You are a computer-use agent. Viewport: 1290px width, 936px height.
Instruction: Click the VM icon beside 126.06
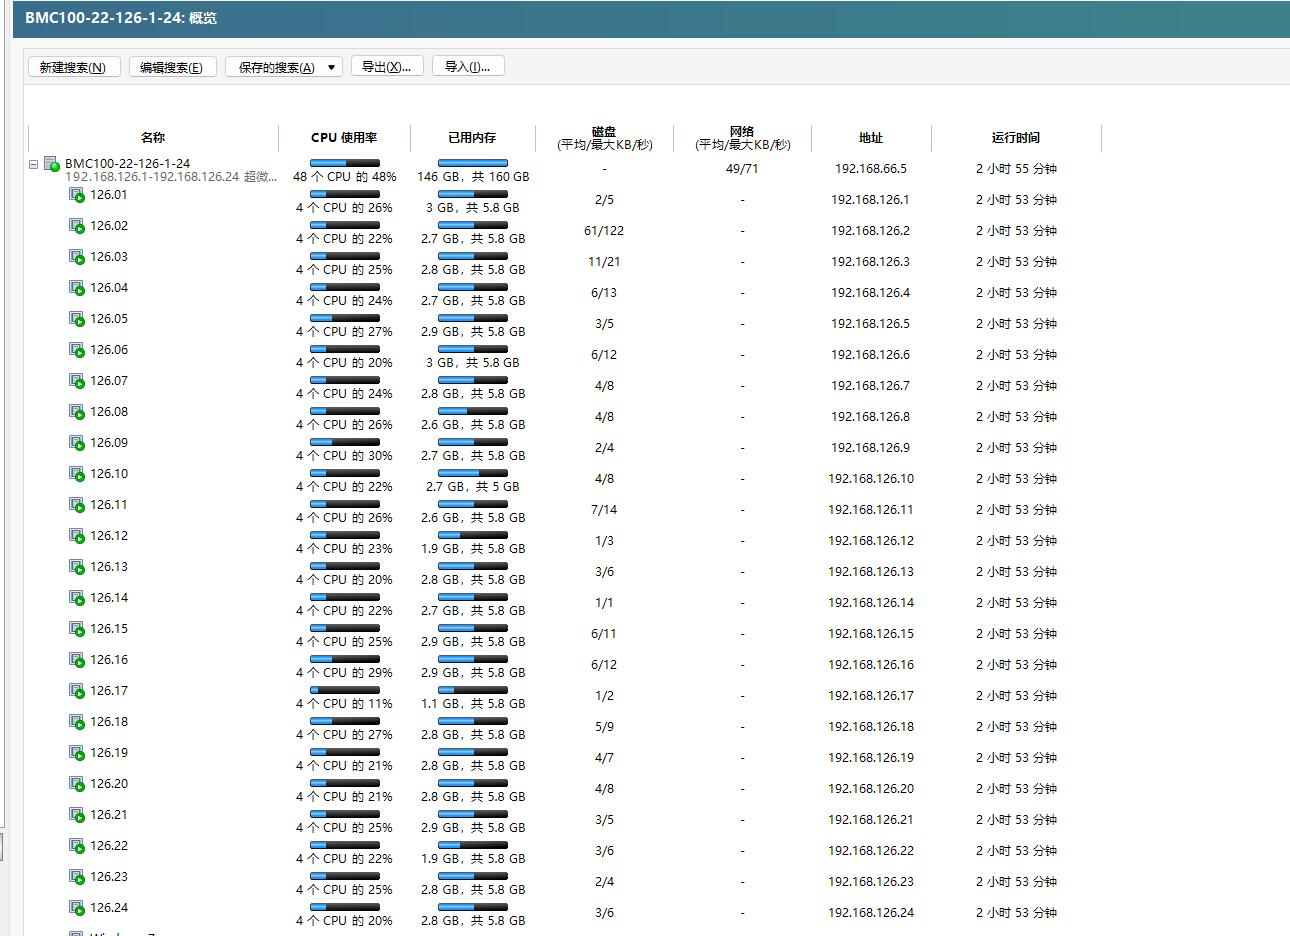[x=77, y=350]
